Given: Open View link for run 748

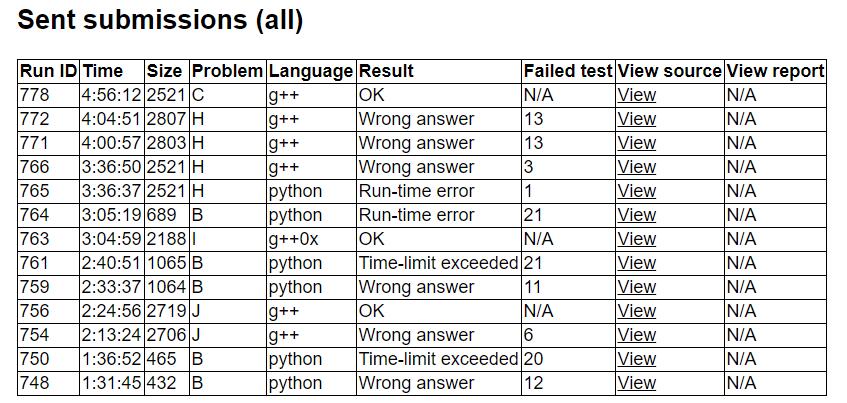Looking at the screenshot, I should [x=636, y=383].
